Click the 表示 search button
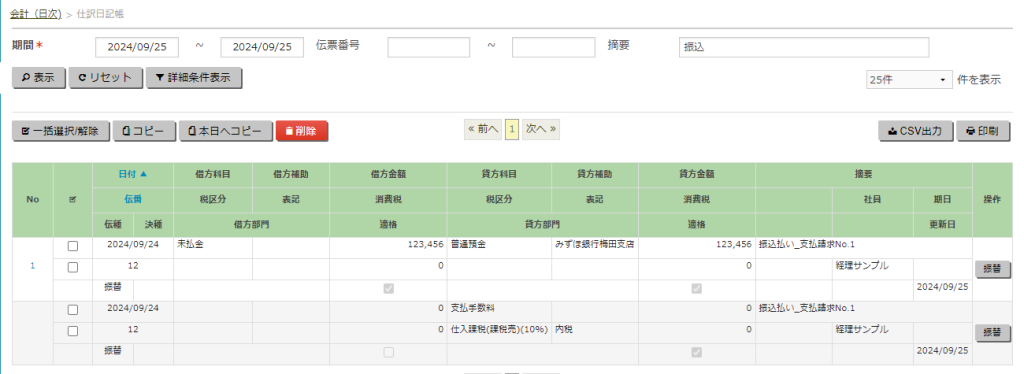1024x374 pixels. 39,78
